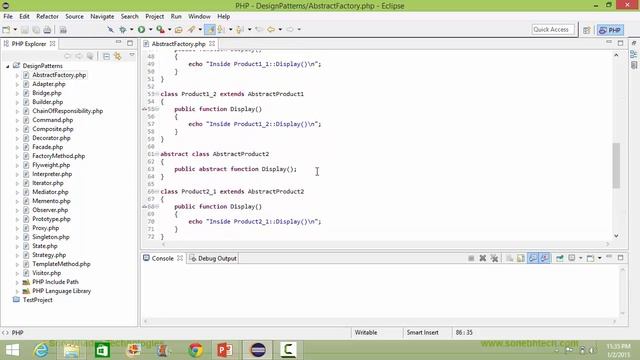Image resolution: width=640 pixels, height=360 pixels.
Task: Select the AbstractFactory.php editor tab
Action: 178,44
